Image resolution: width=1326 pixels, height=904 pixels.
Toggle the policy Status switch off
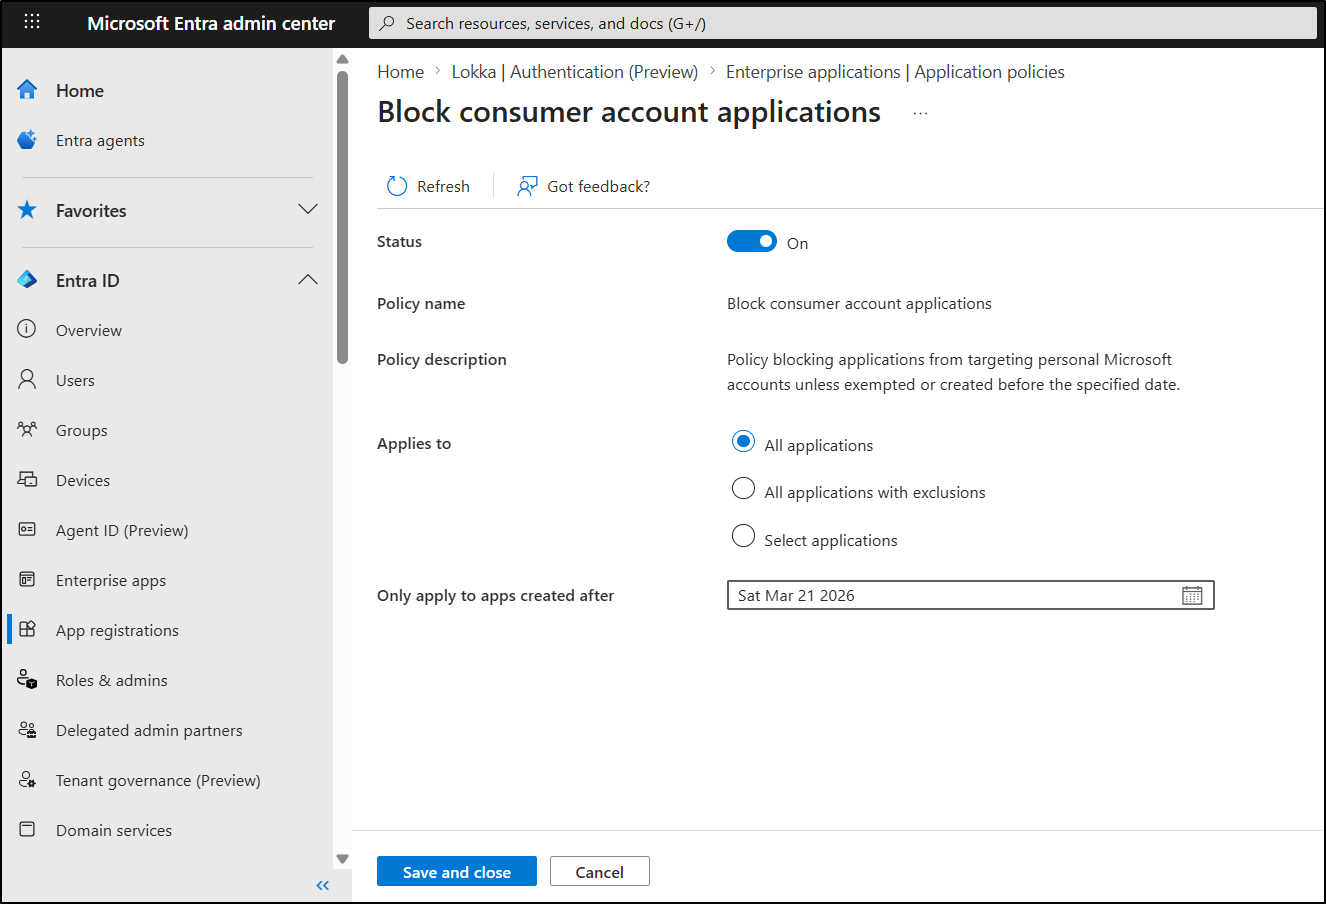point(752,241)
